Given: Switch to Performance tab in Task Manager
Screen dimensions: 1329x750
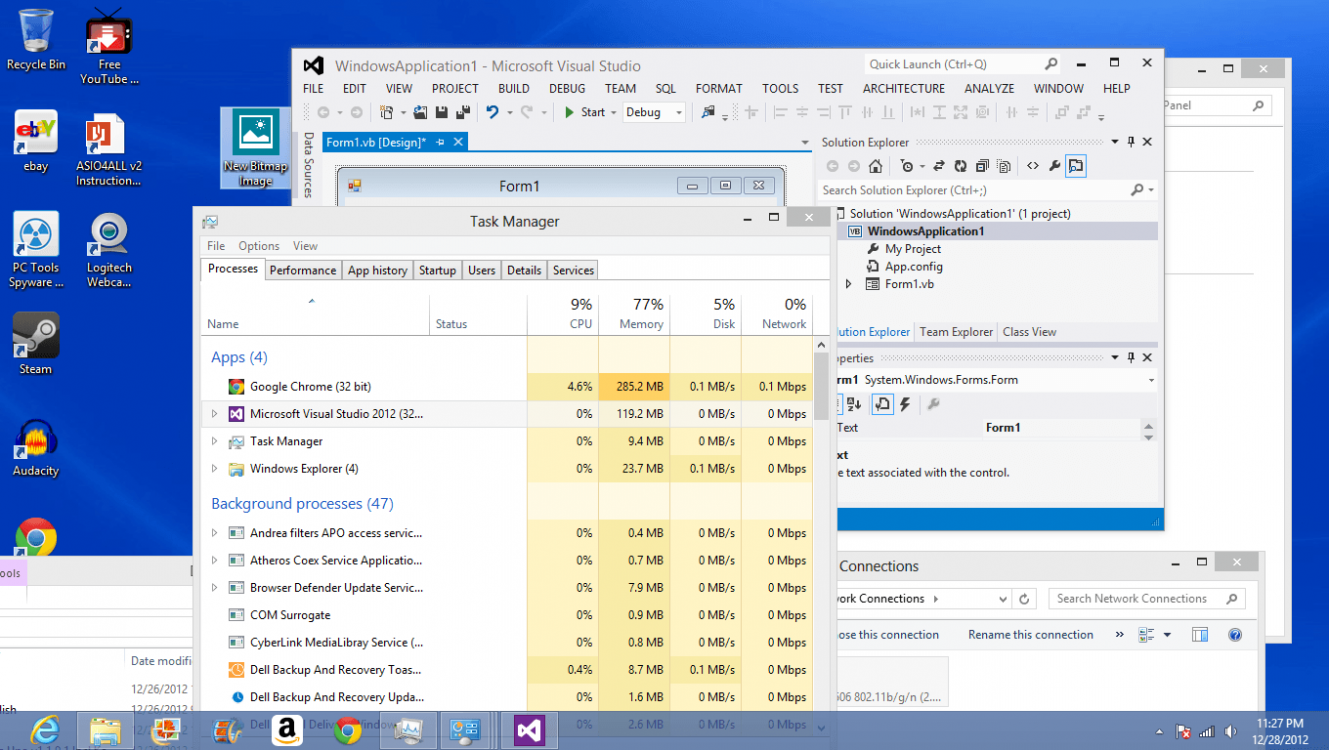Looking at the screenshot, I should click(x=302, y=270).
